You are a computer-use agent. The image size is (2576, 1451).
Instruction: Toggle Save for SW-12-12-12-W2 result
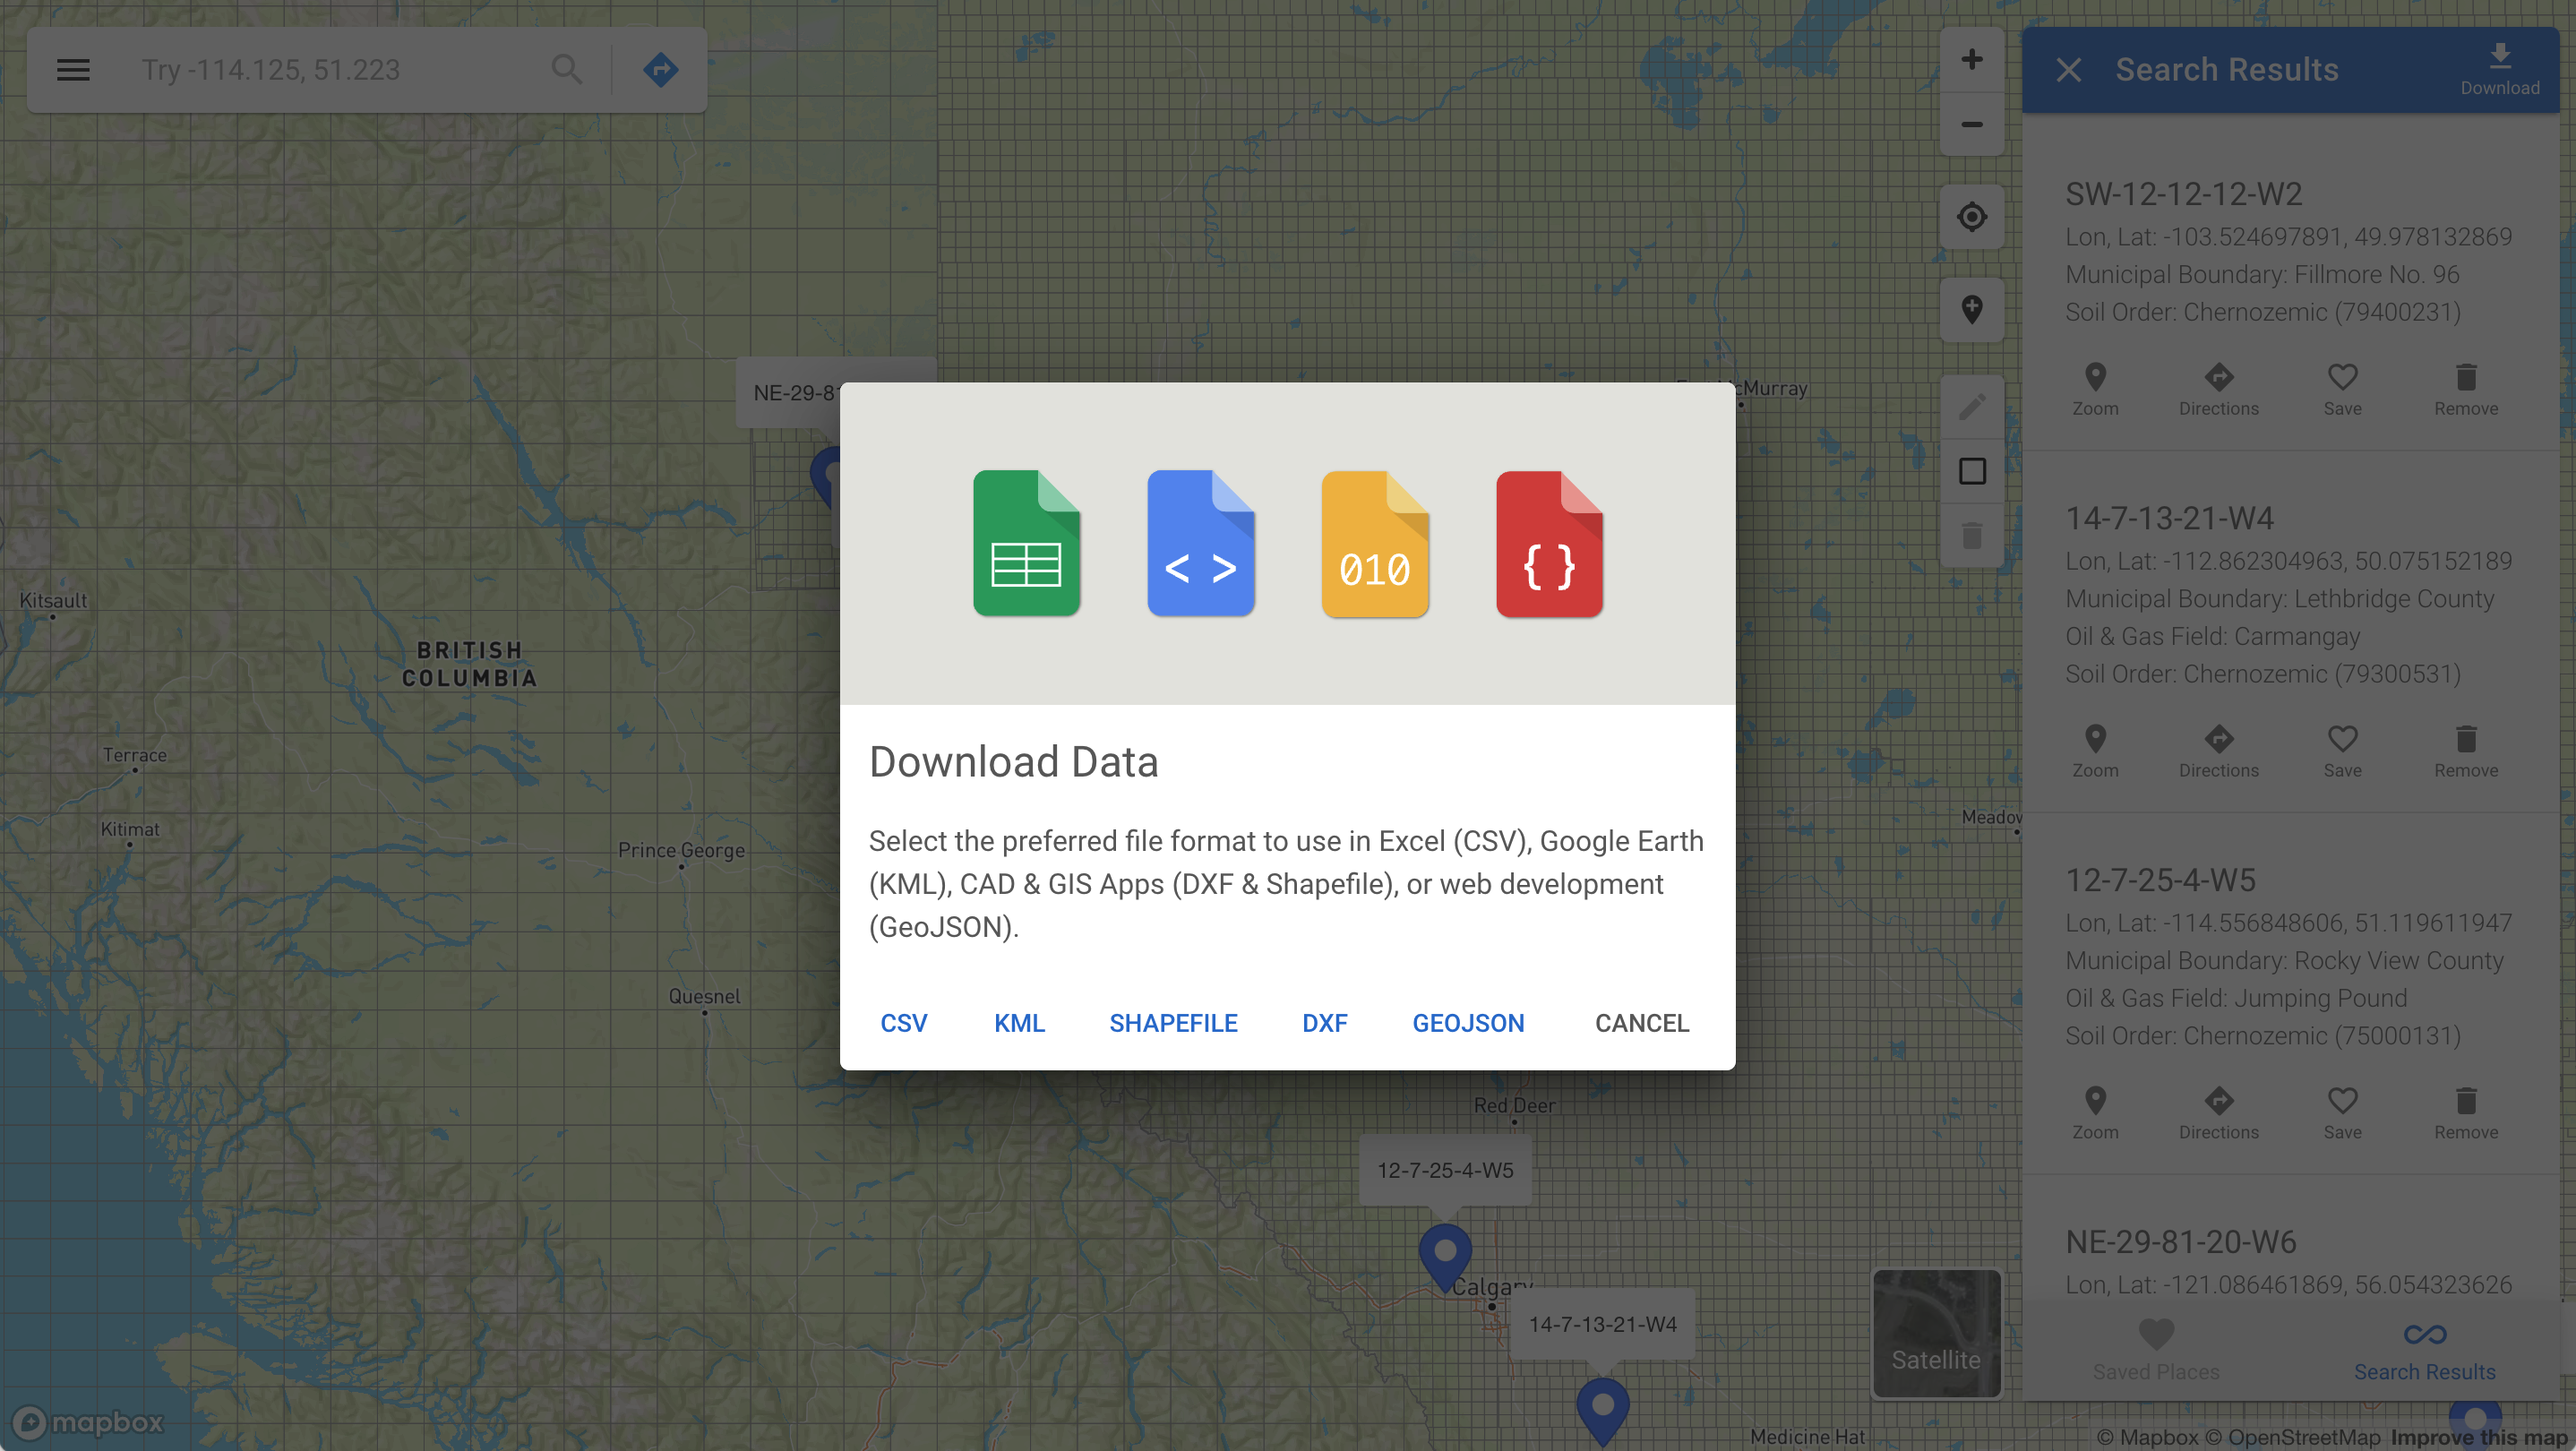[x=2342, y=388]
